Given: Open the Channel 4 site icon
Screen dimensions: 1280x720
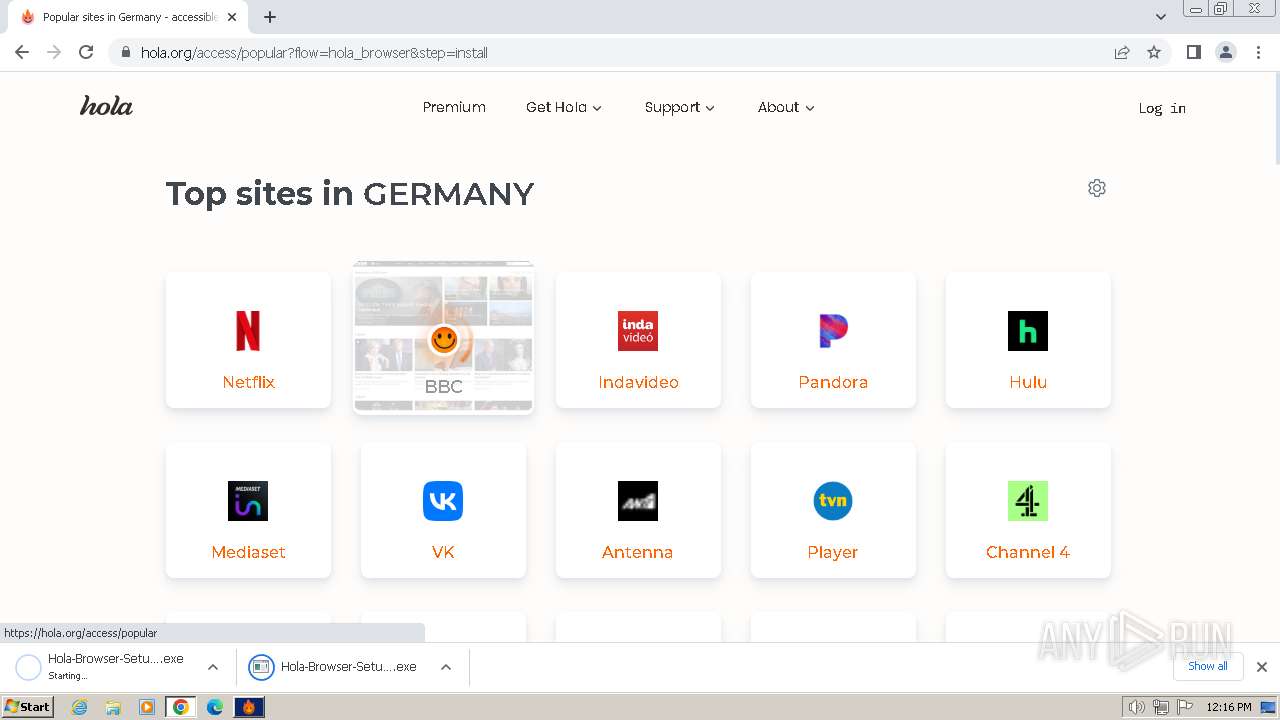Looking at the screenshot, I should (x=1028, y=501).
